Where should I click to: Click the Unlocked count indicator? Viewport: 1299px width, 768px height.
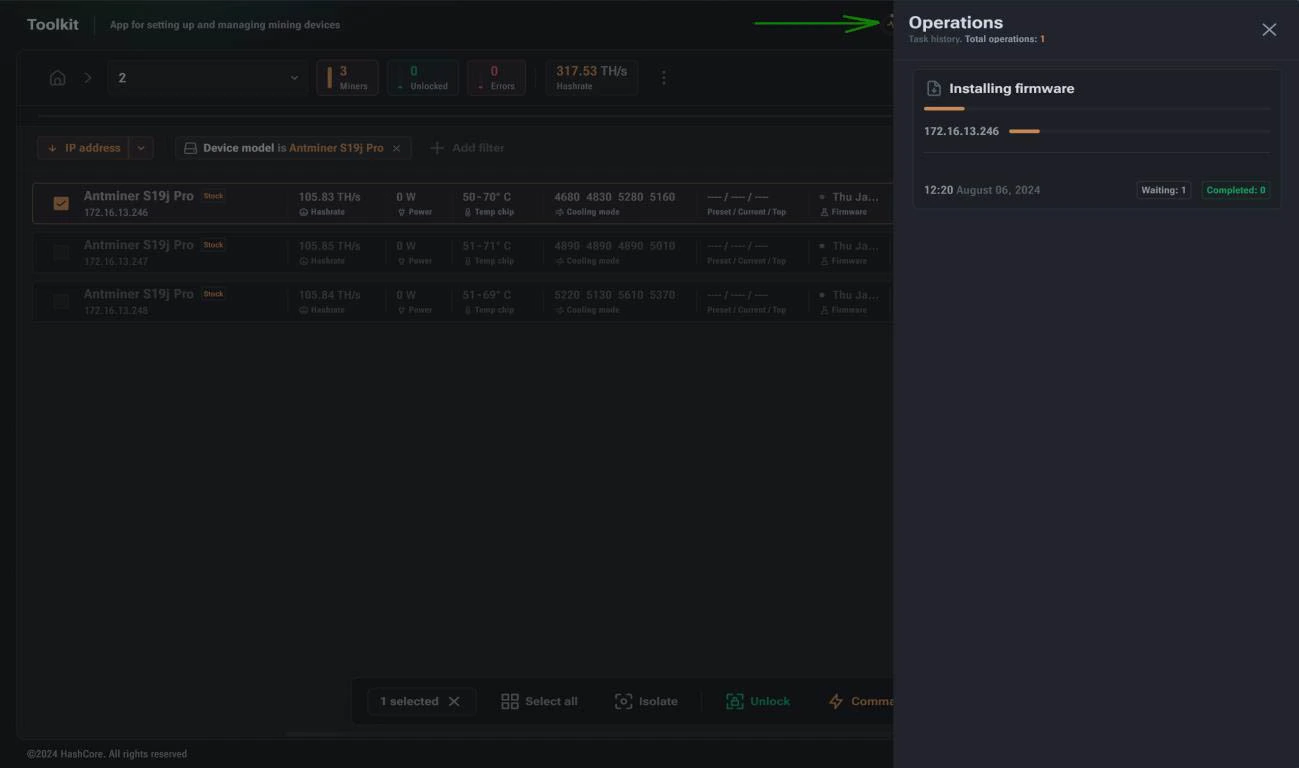click(423, 78)
